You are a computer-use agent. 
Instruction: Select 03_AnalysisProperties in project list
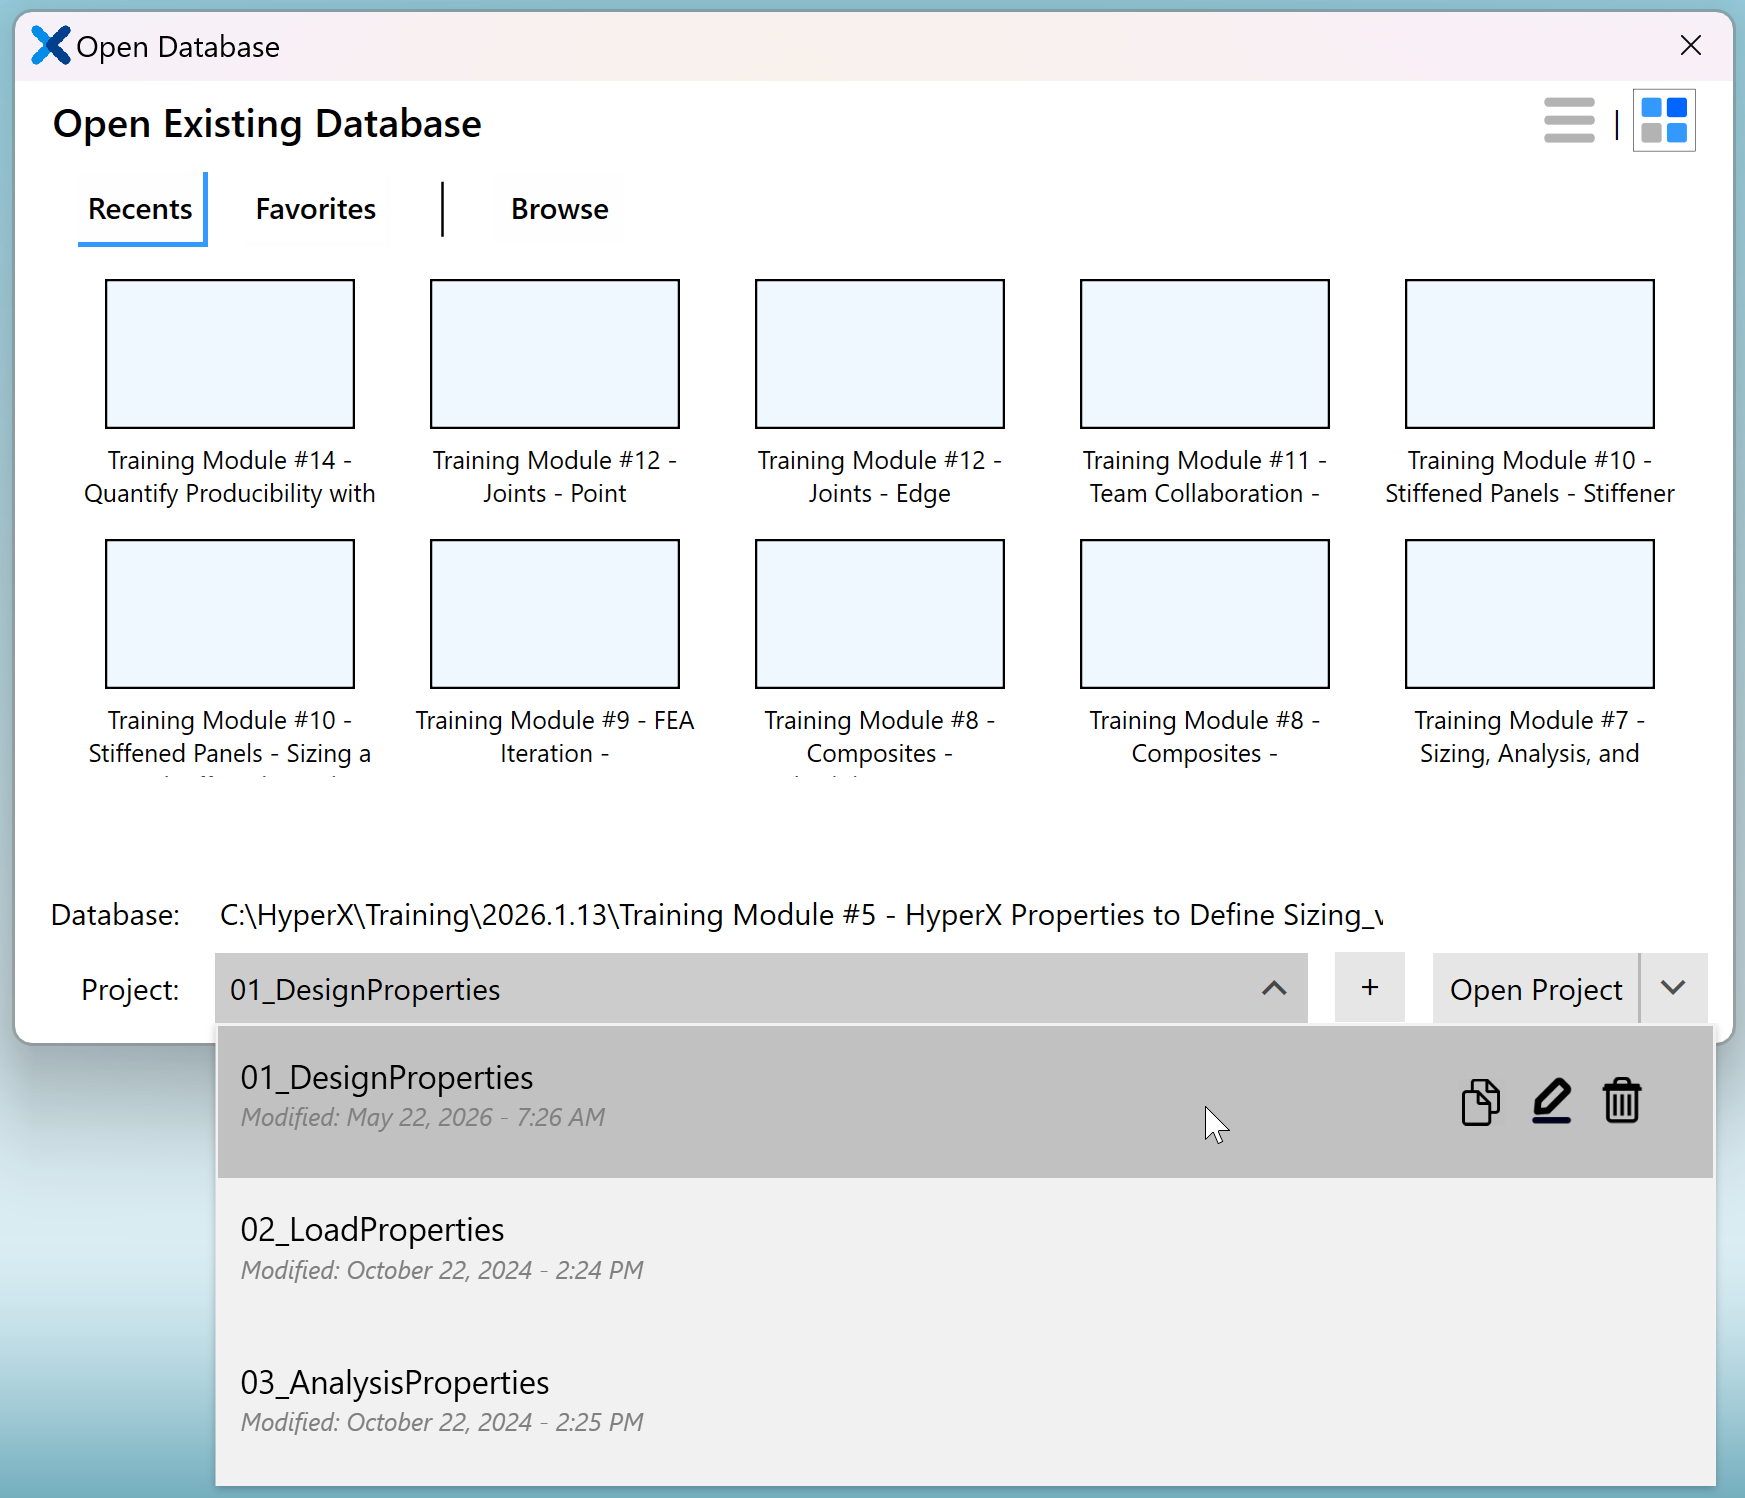pos(965,1406)
